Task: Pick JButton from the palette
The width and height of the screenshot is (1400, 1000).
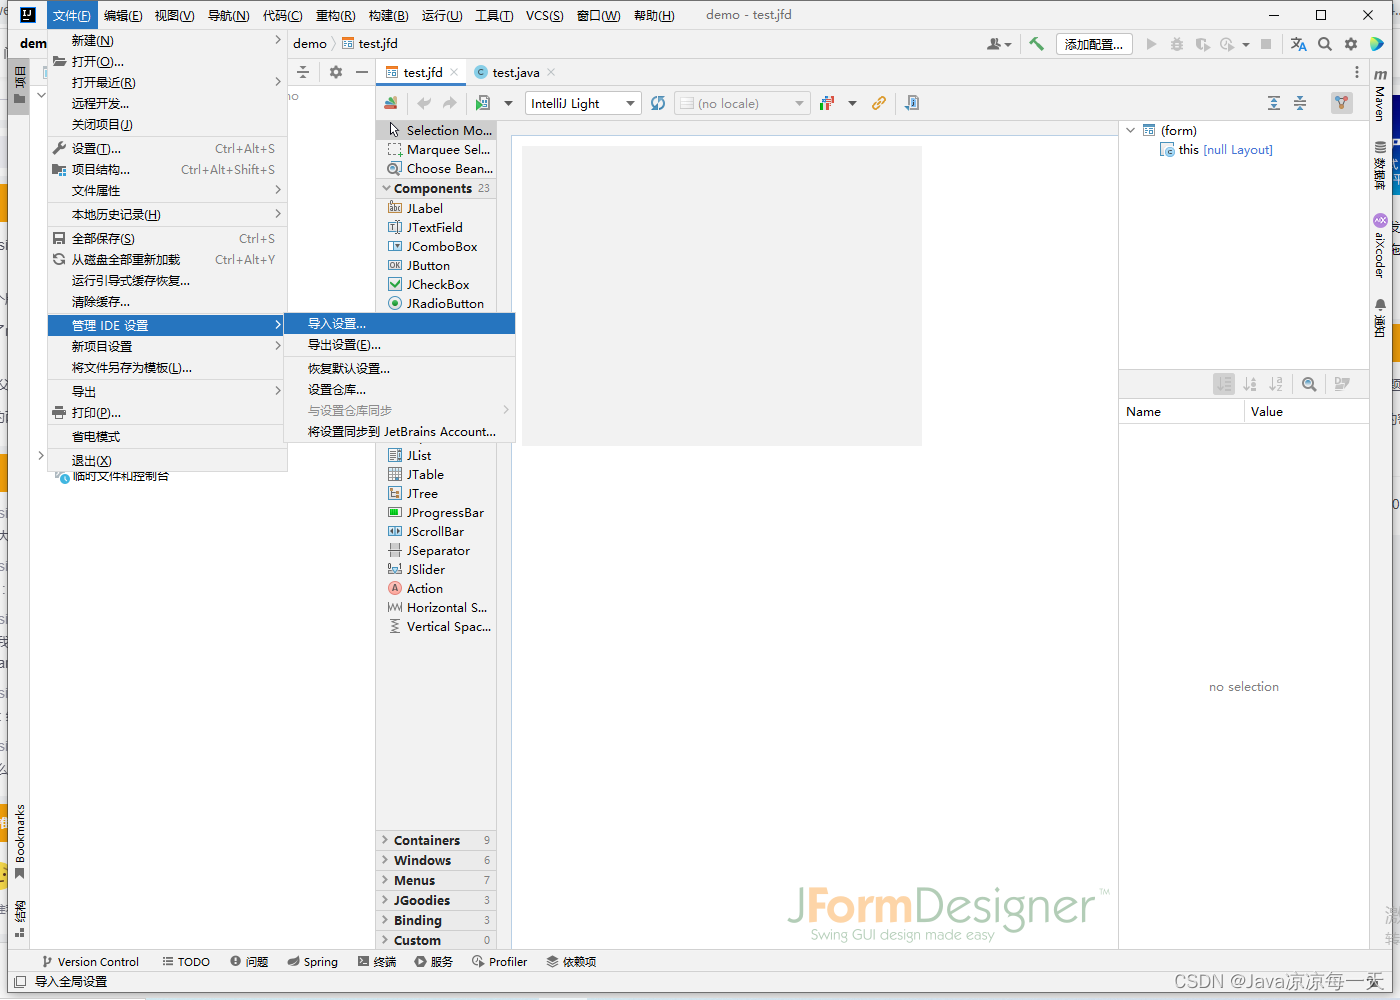Action: pos(437,265)
